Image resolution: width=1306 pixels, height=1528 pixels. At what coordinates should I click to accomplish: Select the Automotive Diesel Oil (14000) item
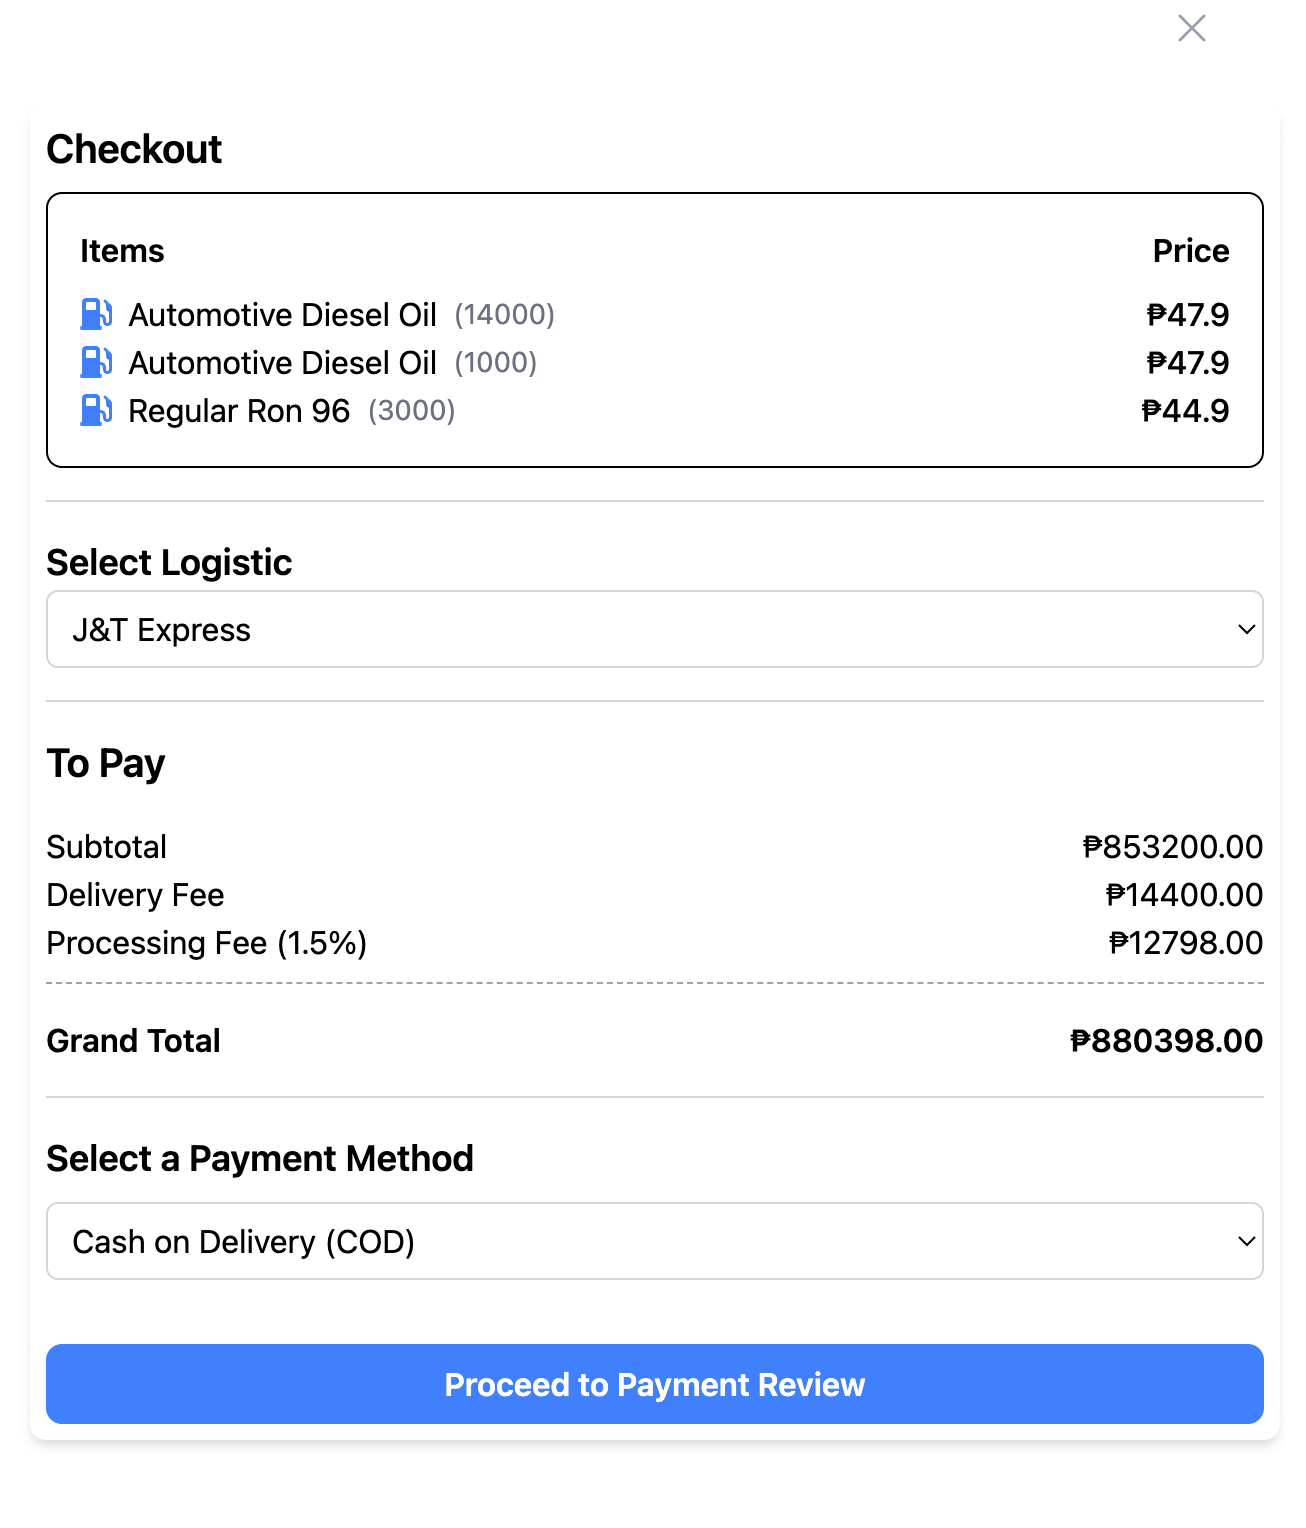pos(283,315)
